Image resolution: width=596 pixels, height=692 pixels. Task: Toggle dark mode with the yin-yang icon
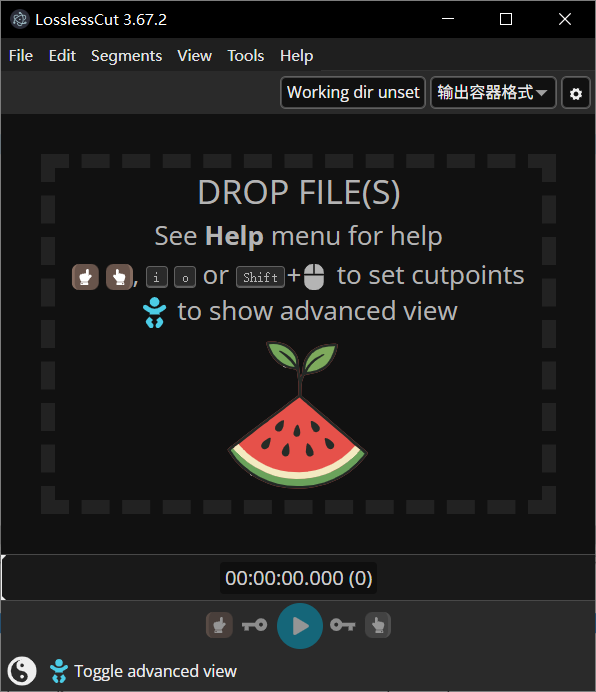[x=22, y=671]
